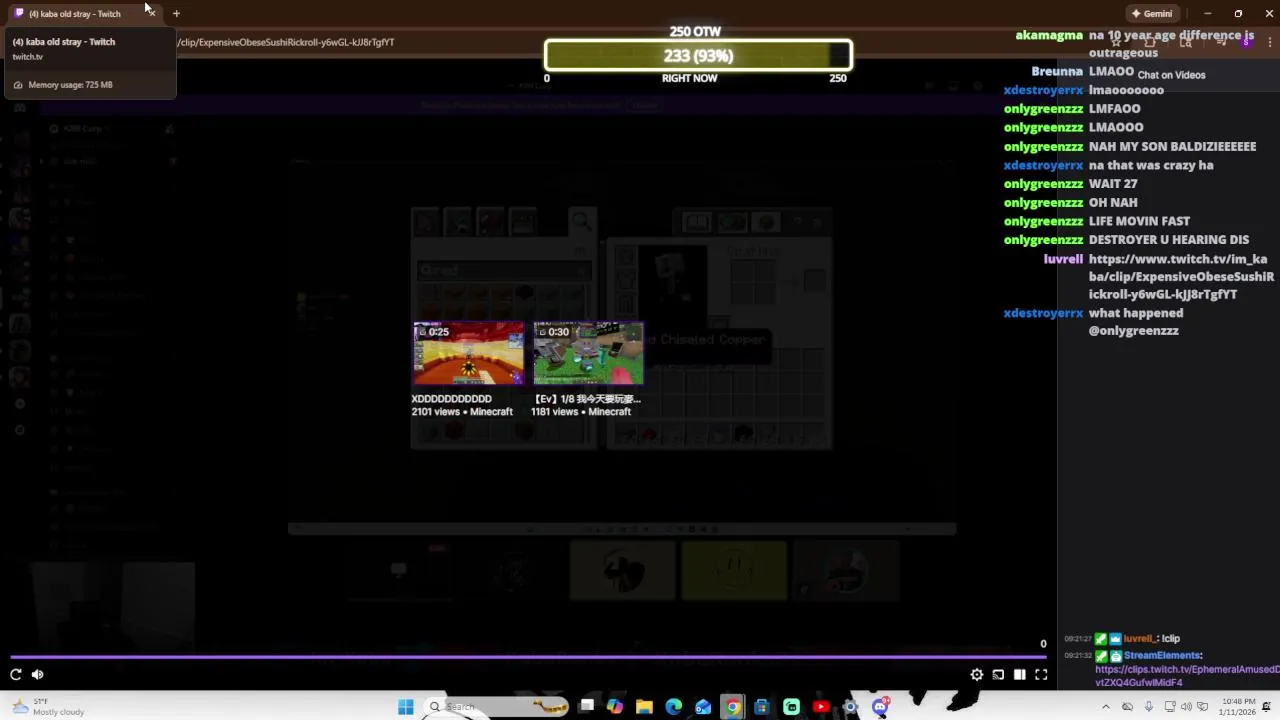Open the green app icon beside Microsoft Store

click(792, 707)
